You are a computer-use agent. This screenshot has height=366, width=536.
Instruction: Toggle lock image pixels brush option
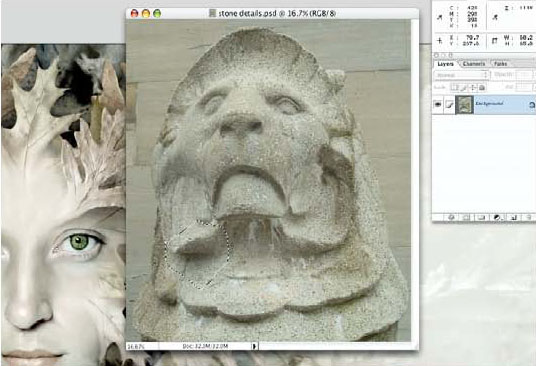pyautogui.click(x=464, y=87)
